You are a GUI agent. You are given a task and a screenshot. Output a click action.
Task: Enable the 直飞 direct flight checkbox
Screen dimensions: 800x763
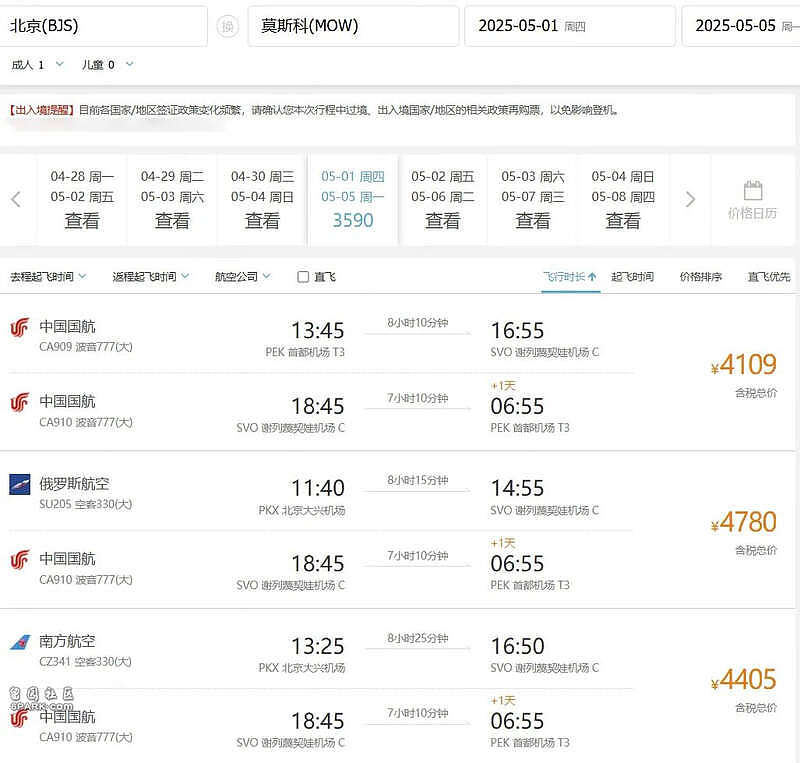click(303, 277)
